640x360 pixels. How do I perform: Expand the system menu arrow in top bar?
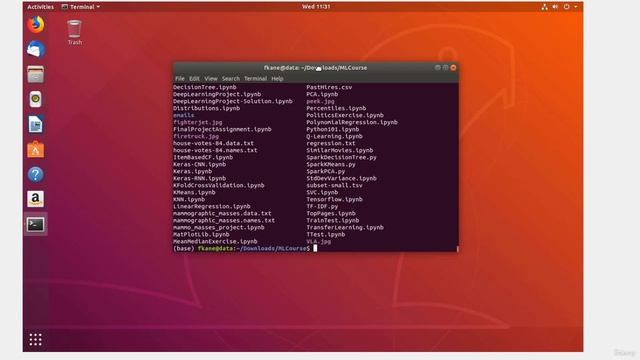click(x=576, y=7)
